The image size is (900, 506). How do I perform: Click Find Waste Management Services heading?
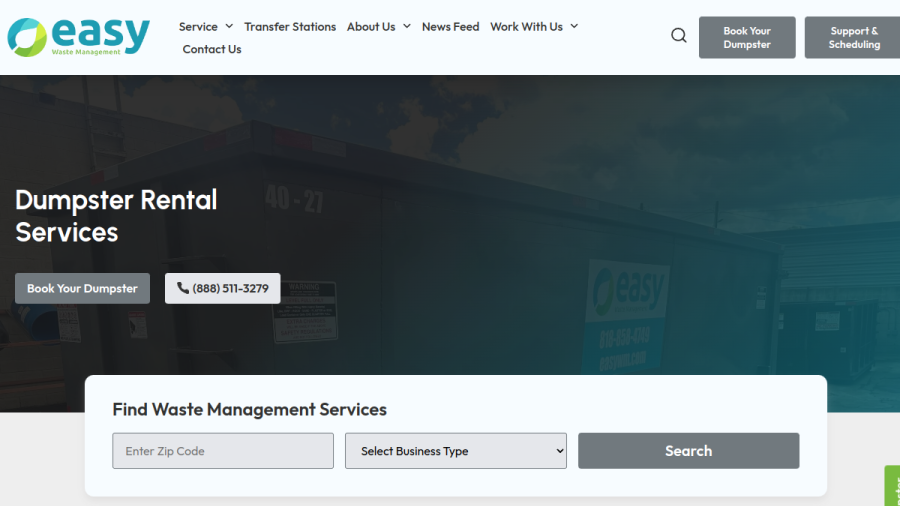[250, 410]
